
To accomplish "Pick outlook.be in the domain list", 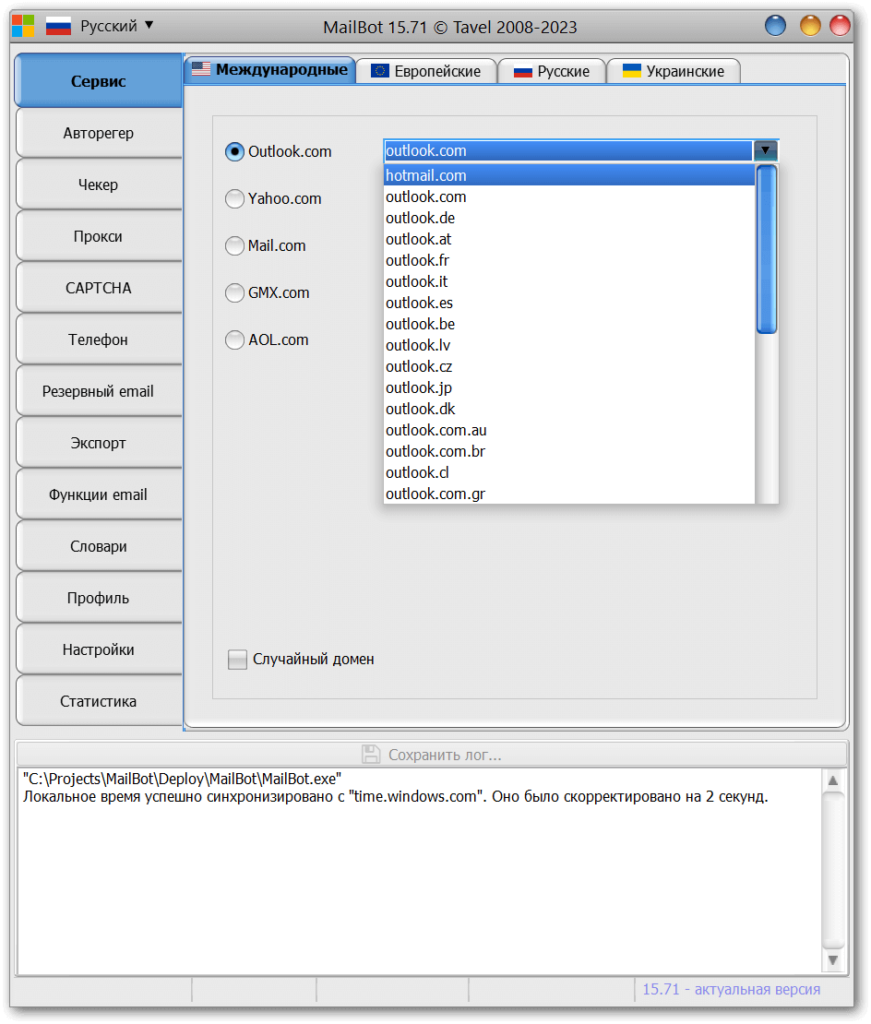I will coord(569,324).
